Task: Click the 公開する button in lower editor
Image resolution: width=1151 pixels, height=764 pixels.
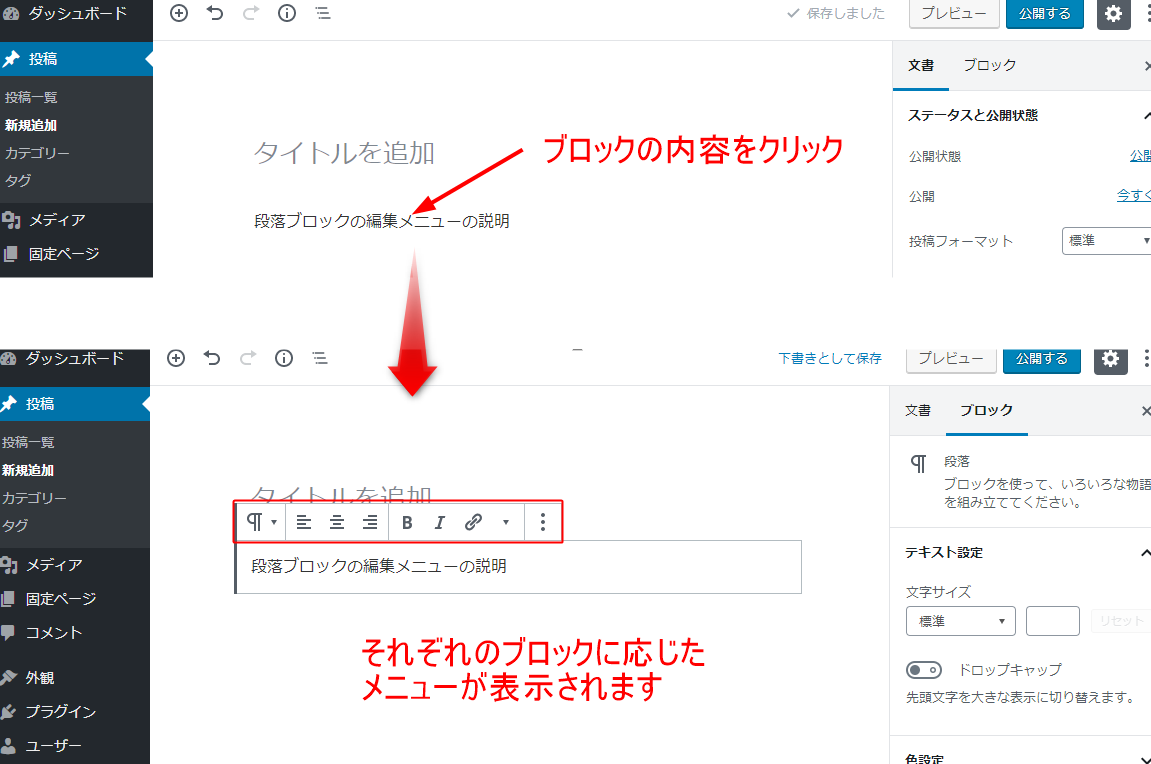Action: pos(1041,359)
